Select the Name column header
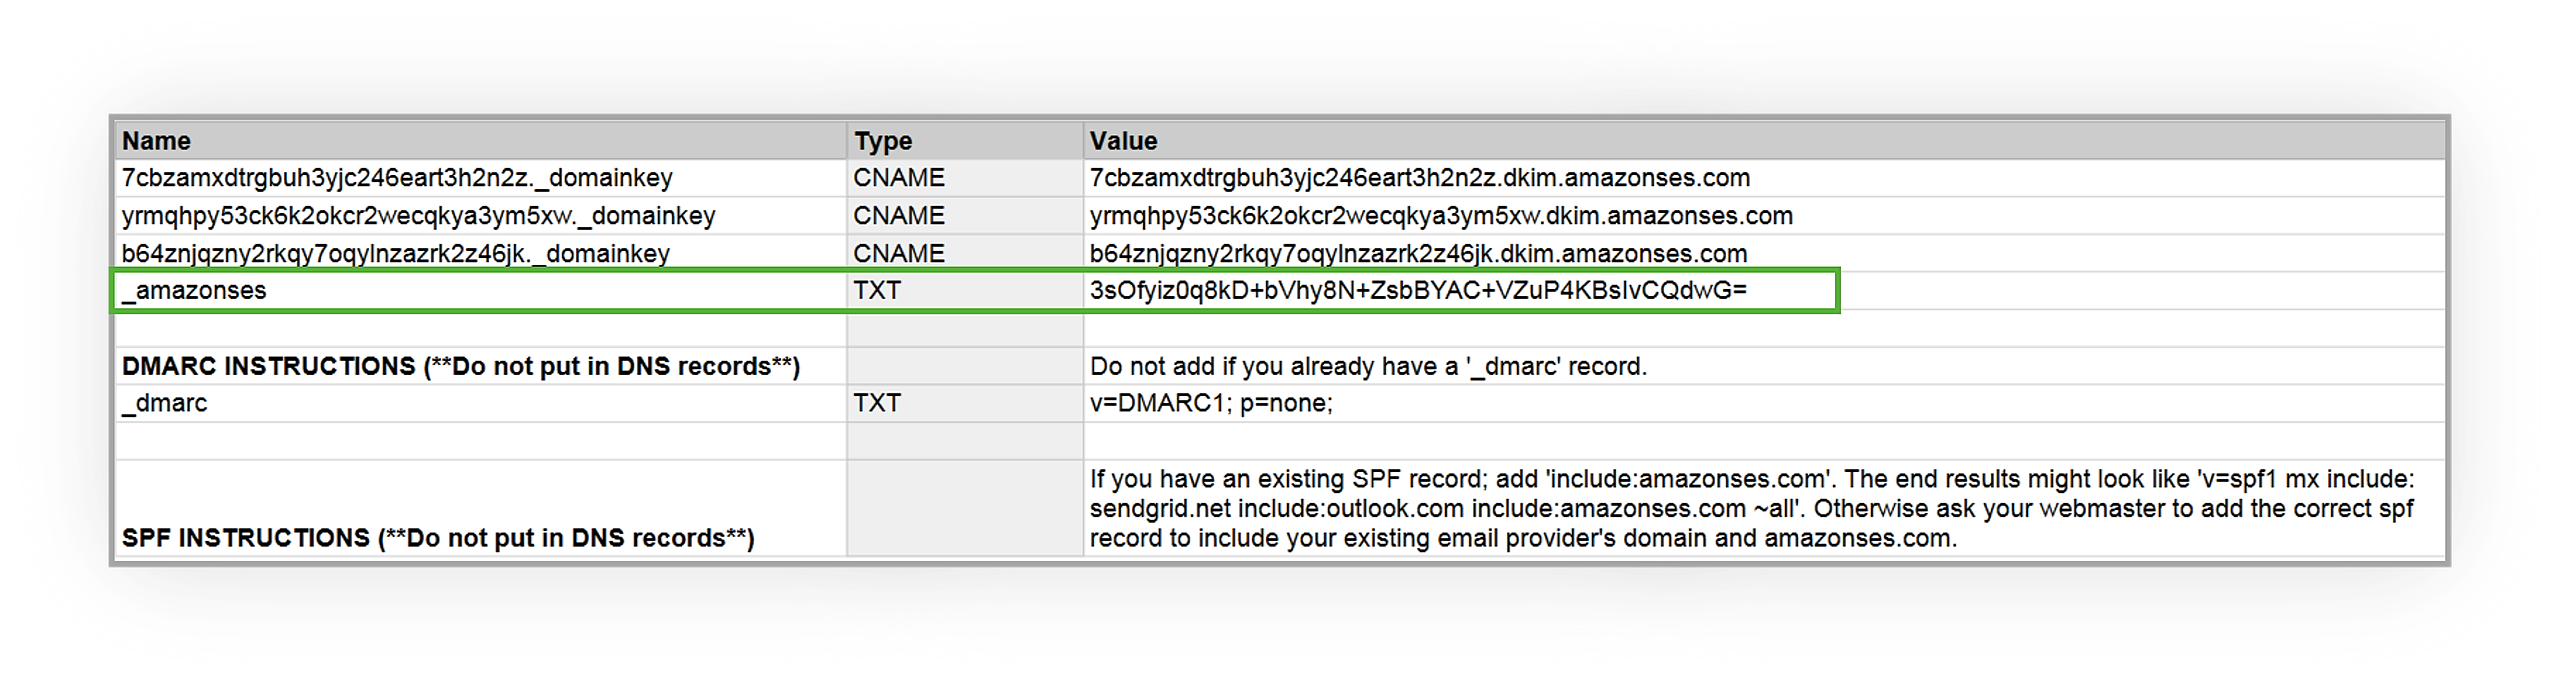 pos(481,141)
